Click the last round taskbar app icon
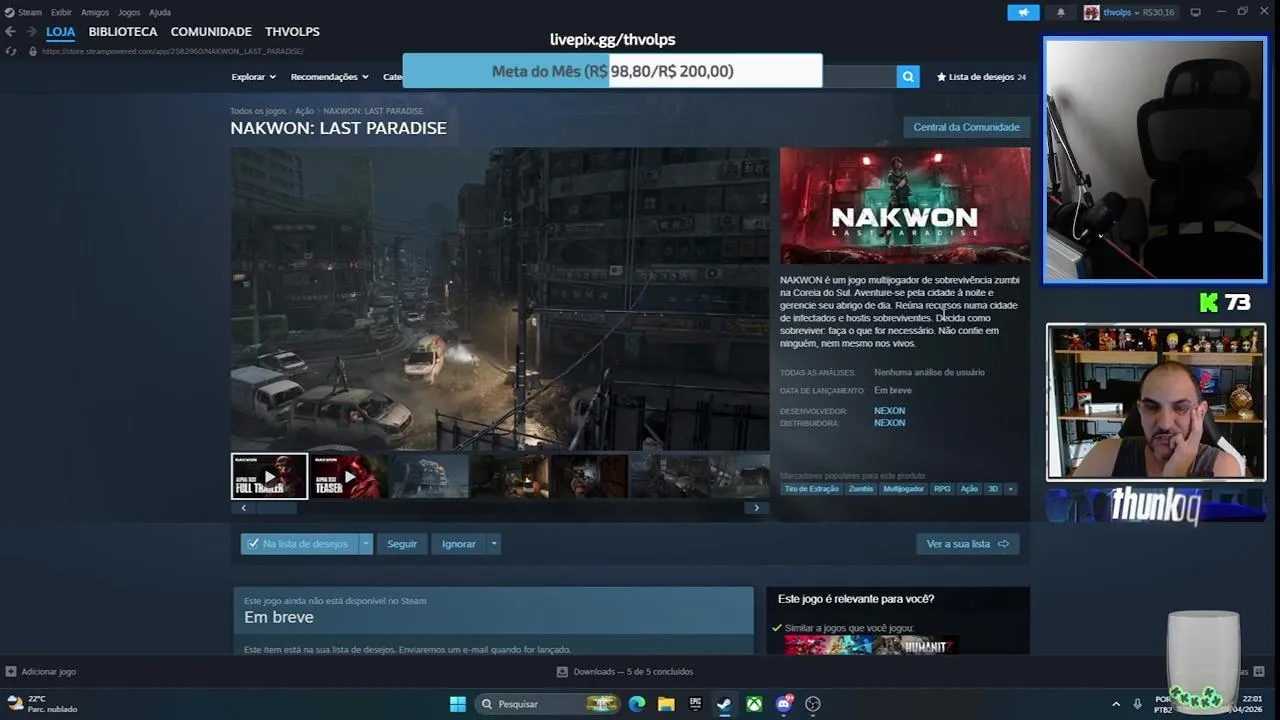1280x720 pixels. point(813,704)
